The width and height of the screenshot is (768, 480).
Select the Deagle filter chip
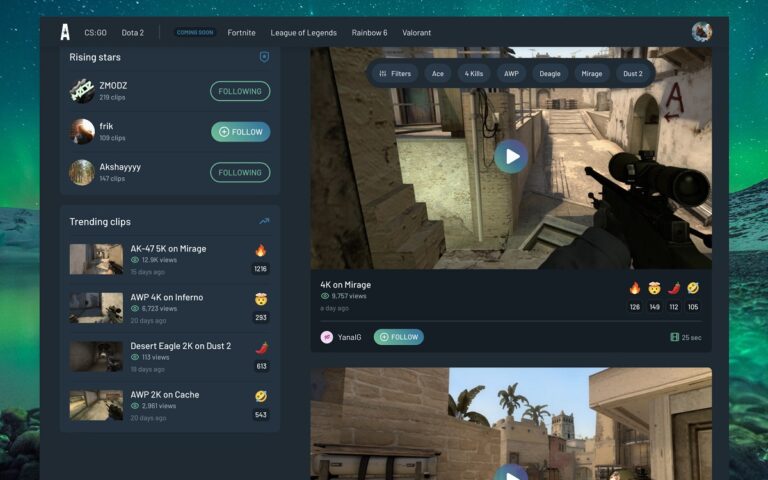coord(550,73)
